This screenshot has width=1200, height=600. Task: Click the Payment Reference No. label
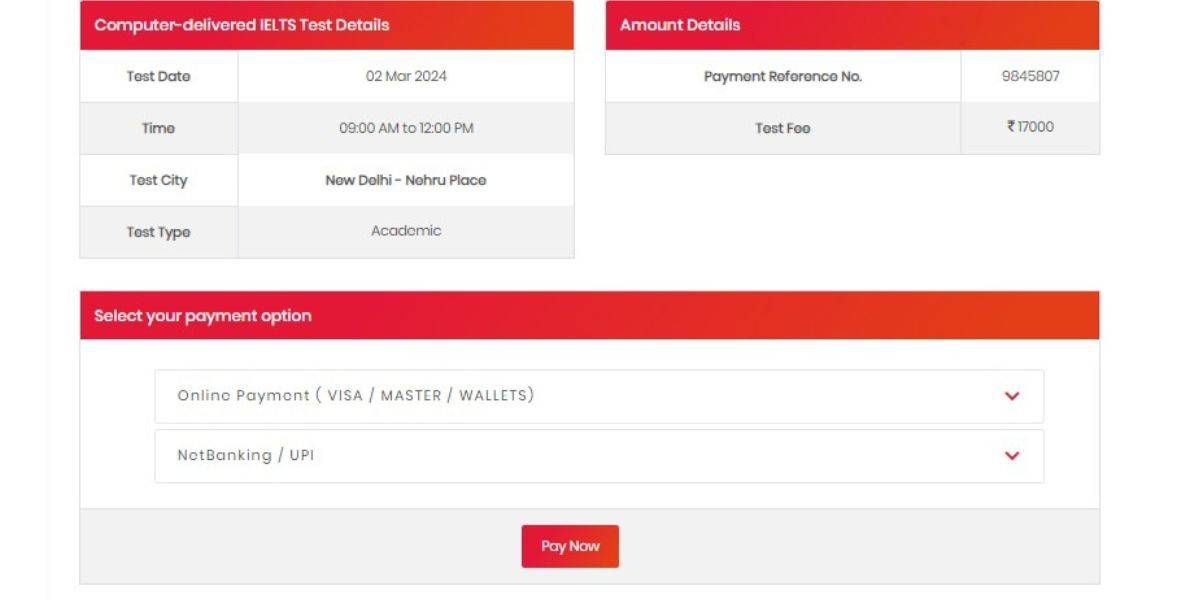point(783,76)
